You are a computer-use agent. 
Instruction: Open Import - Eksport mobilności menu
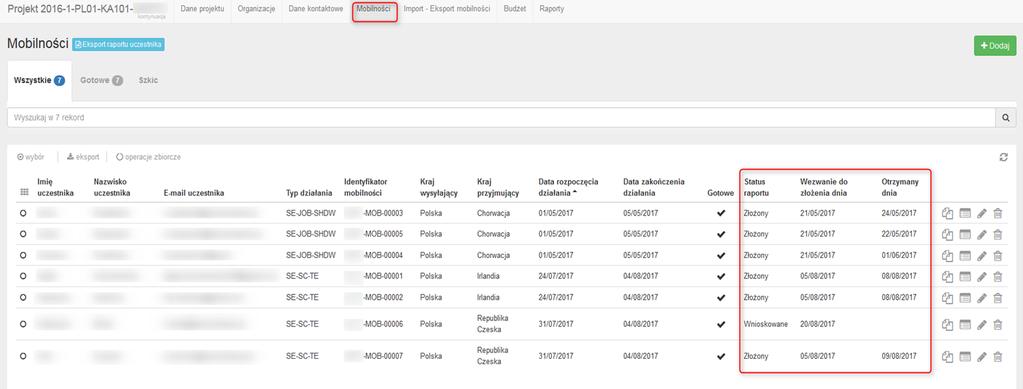447,10
